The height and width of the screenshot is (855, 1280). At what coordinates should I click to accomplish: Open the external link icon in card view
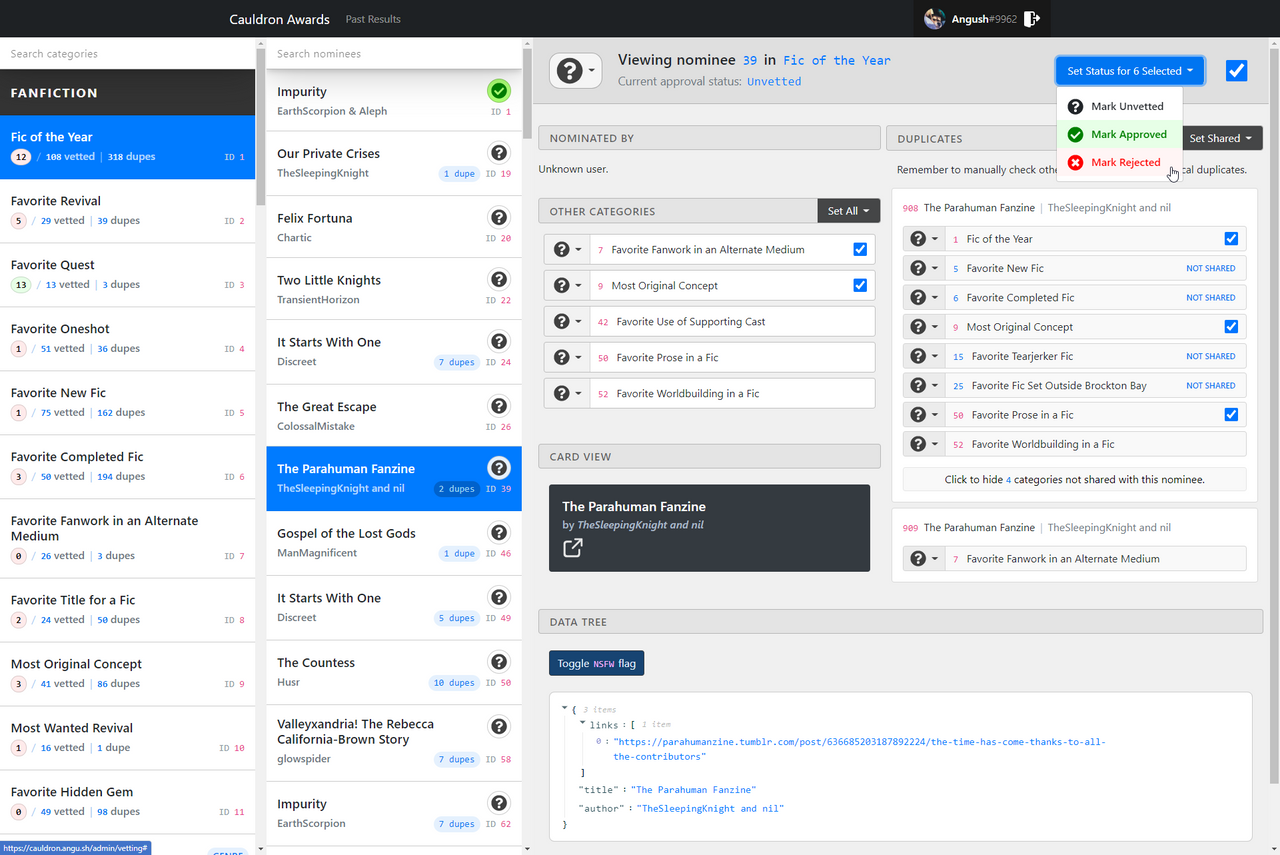(572, 548)
